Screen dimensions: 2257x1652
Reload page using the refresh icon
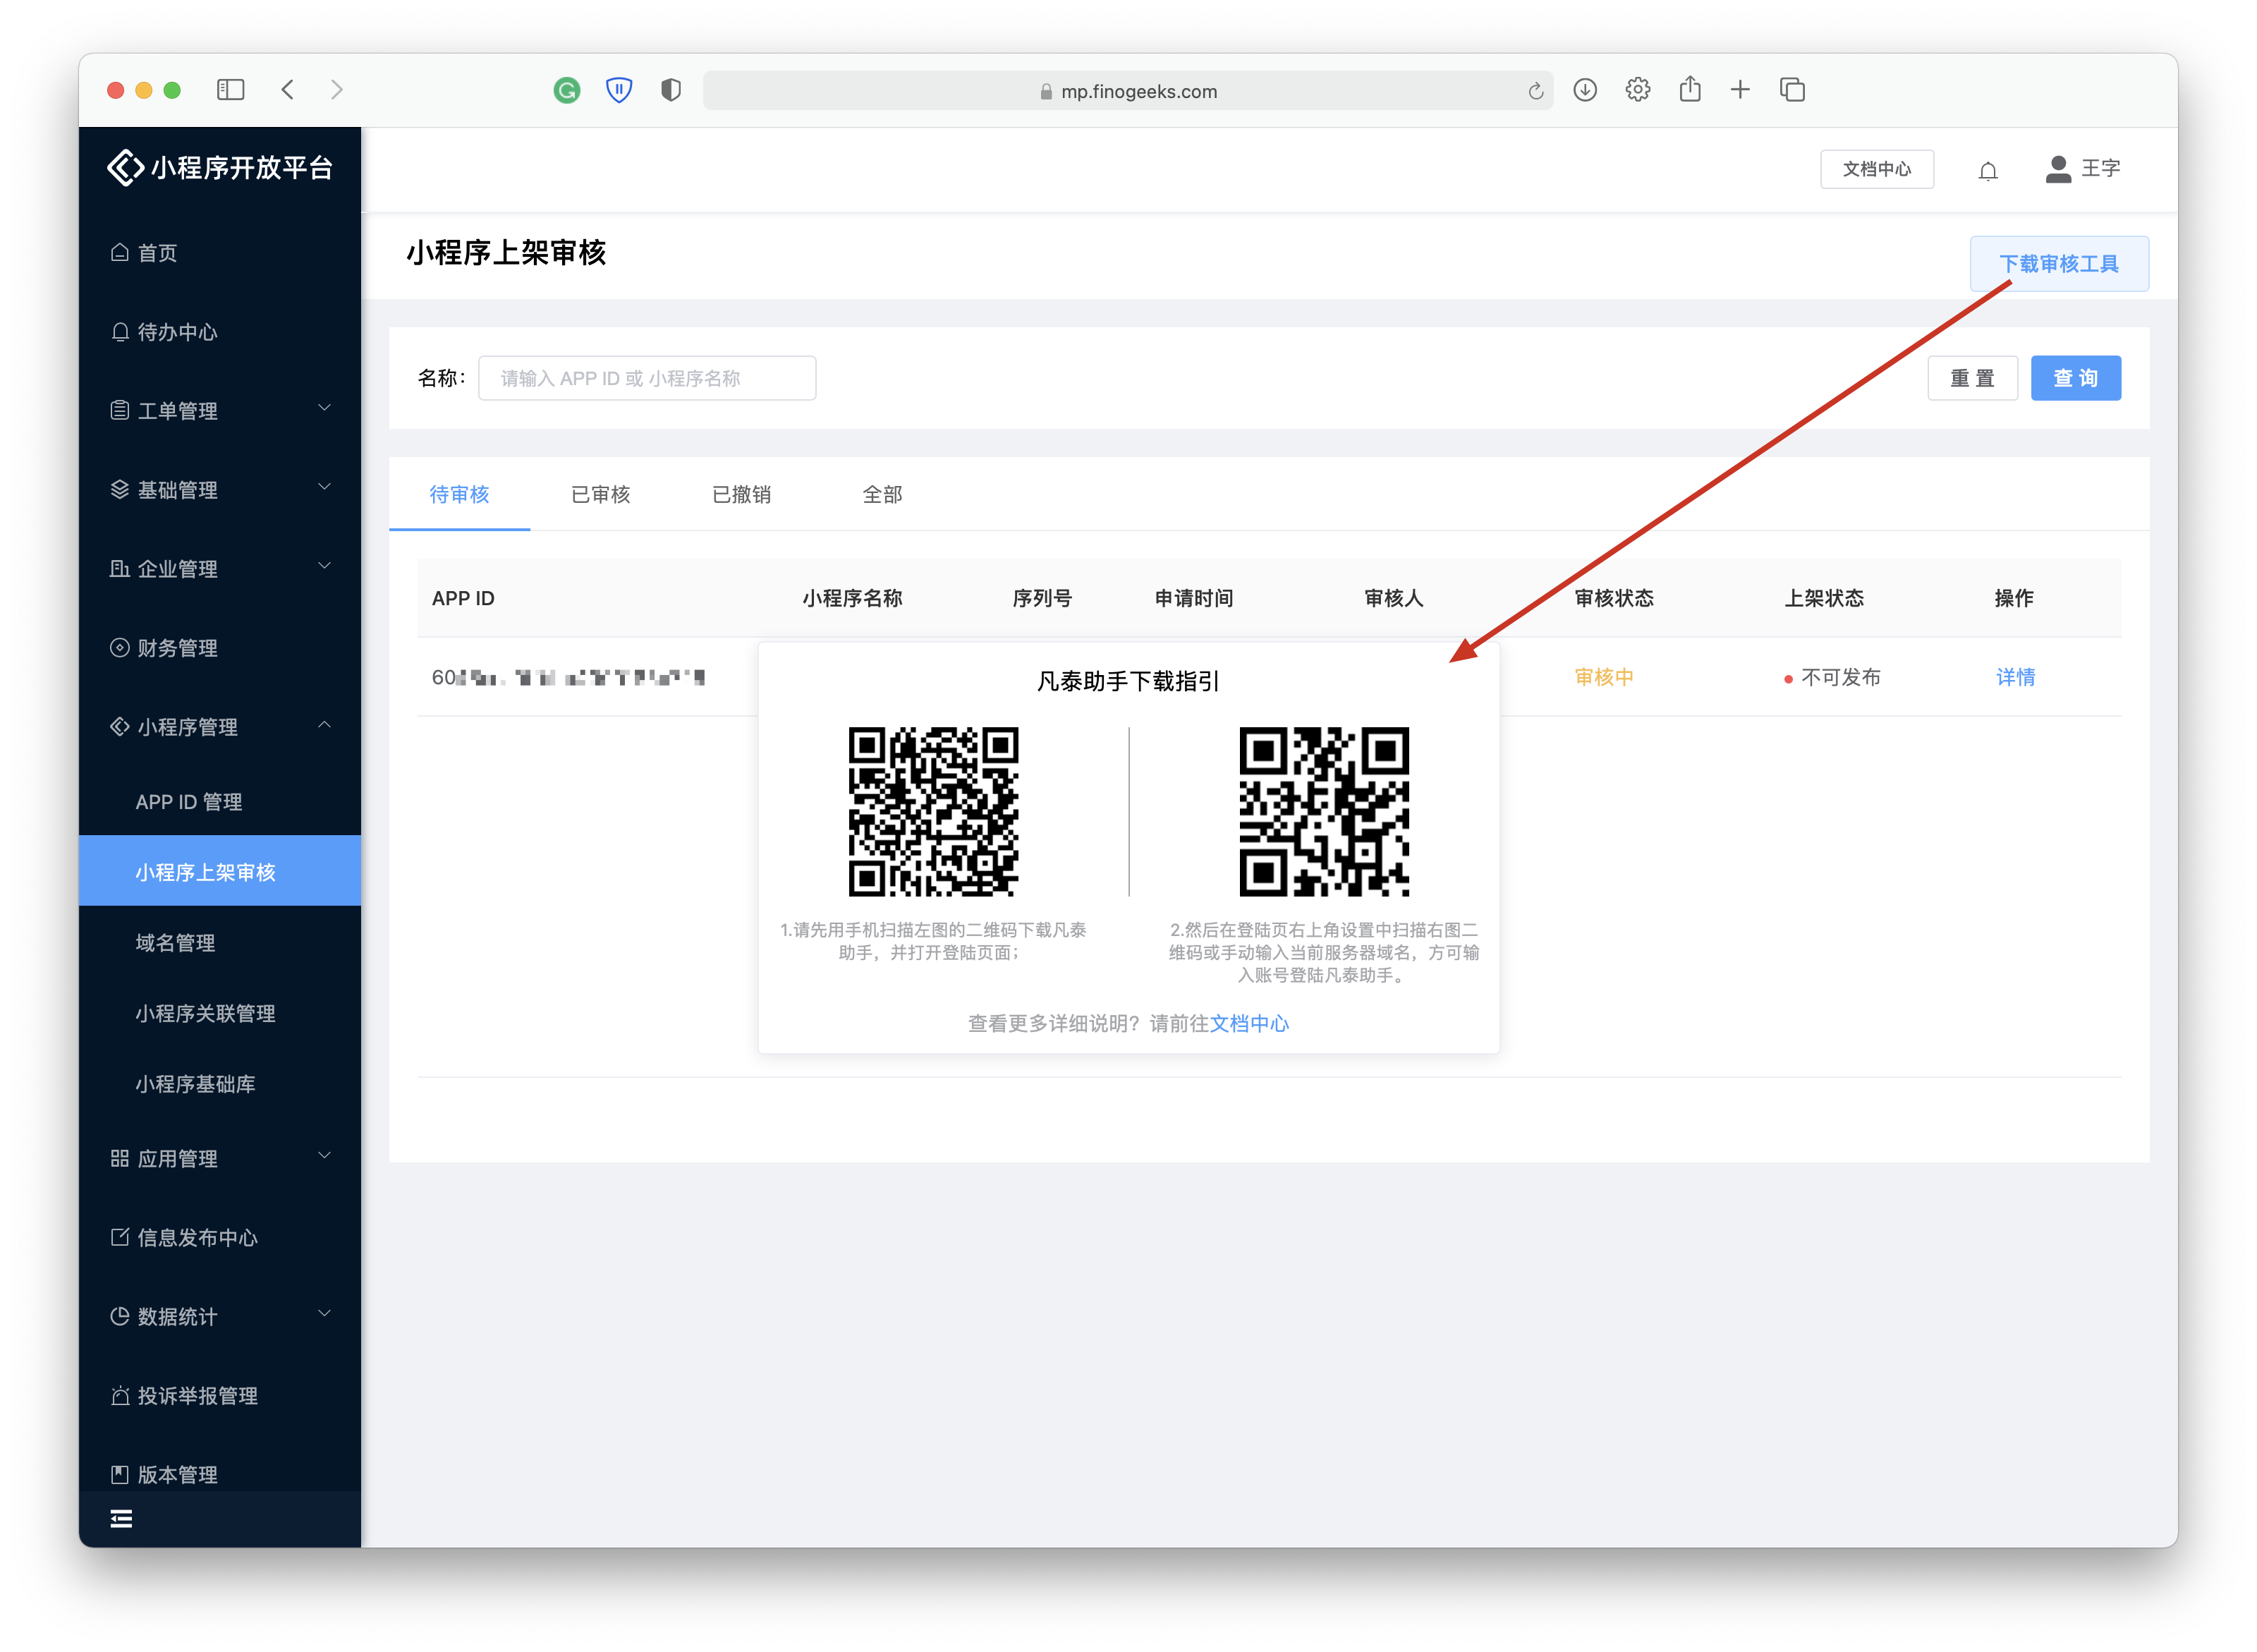[x=1536, y=91]
